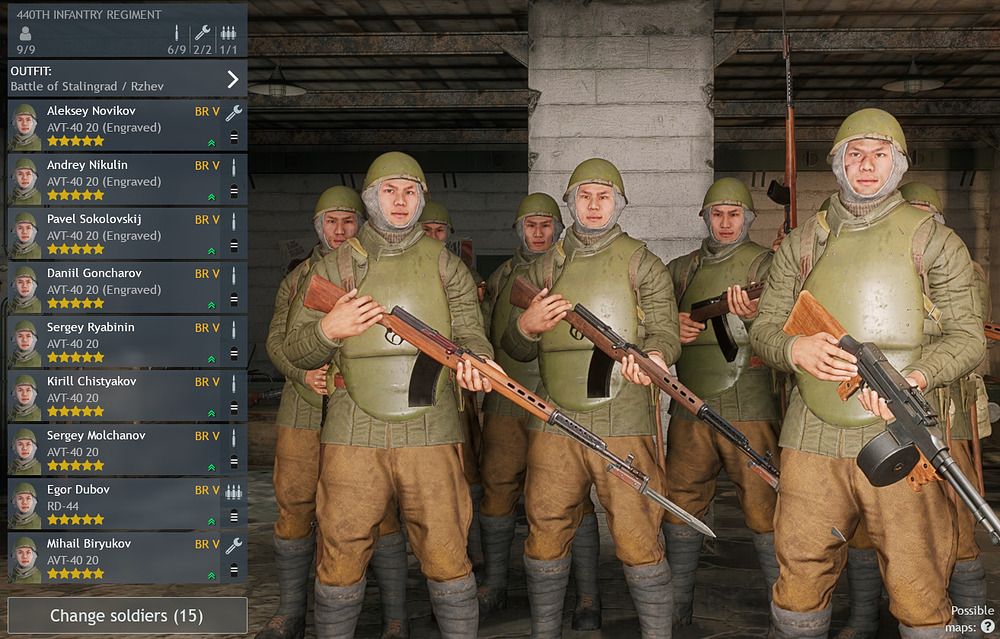Image resolution: width=1000 pixels, height=639 pixels.
Task: Click the triple-bullet machine gunner icon above 1/1
Action: 228,33
